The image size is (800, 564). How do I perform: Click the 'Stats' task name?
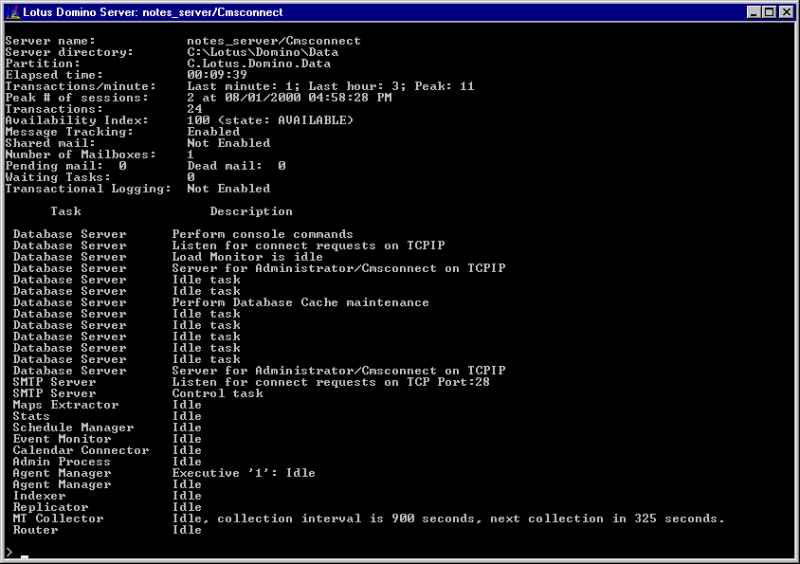[31, 416]
